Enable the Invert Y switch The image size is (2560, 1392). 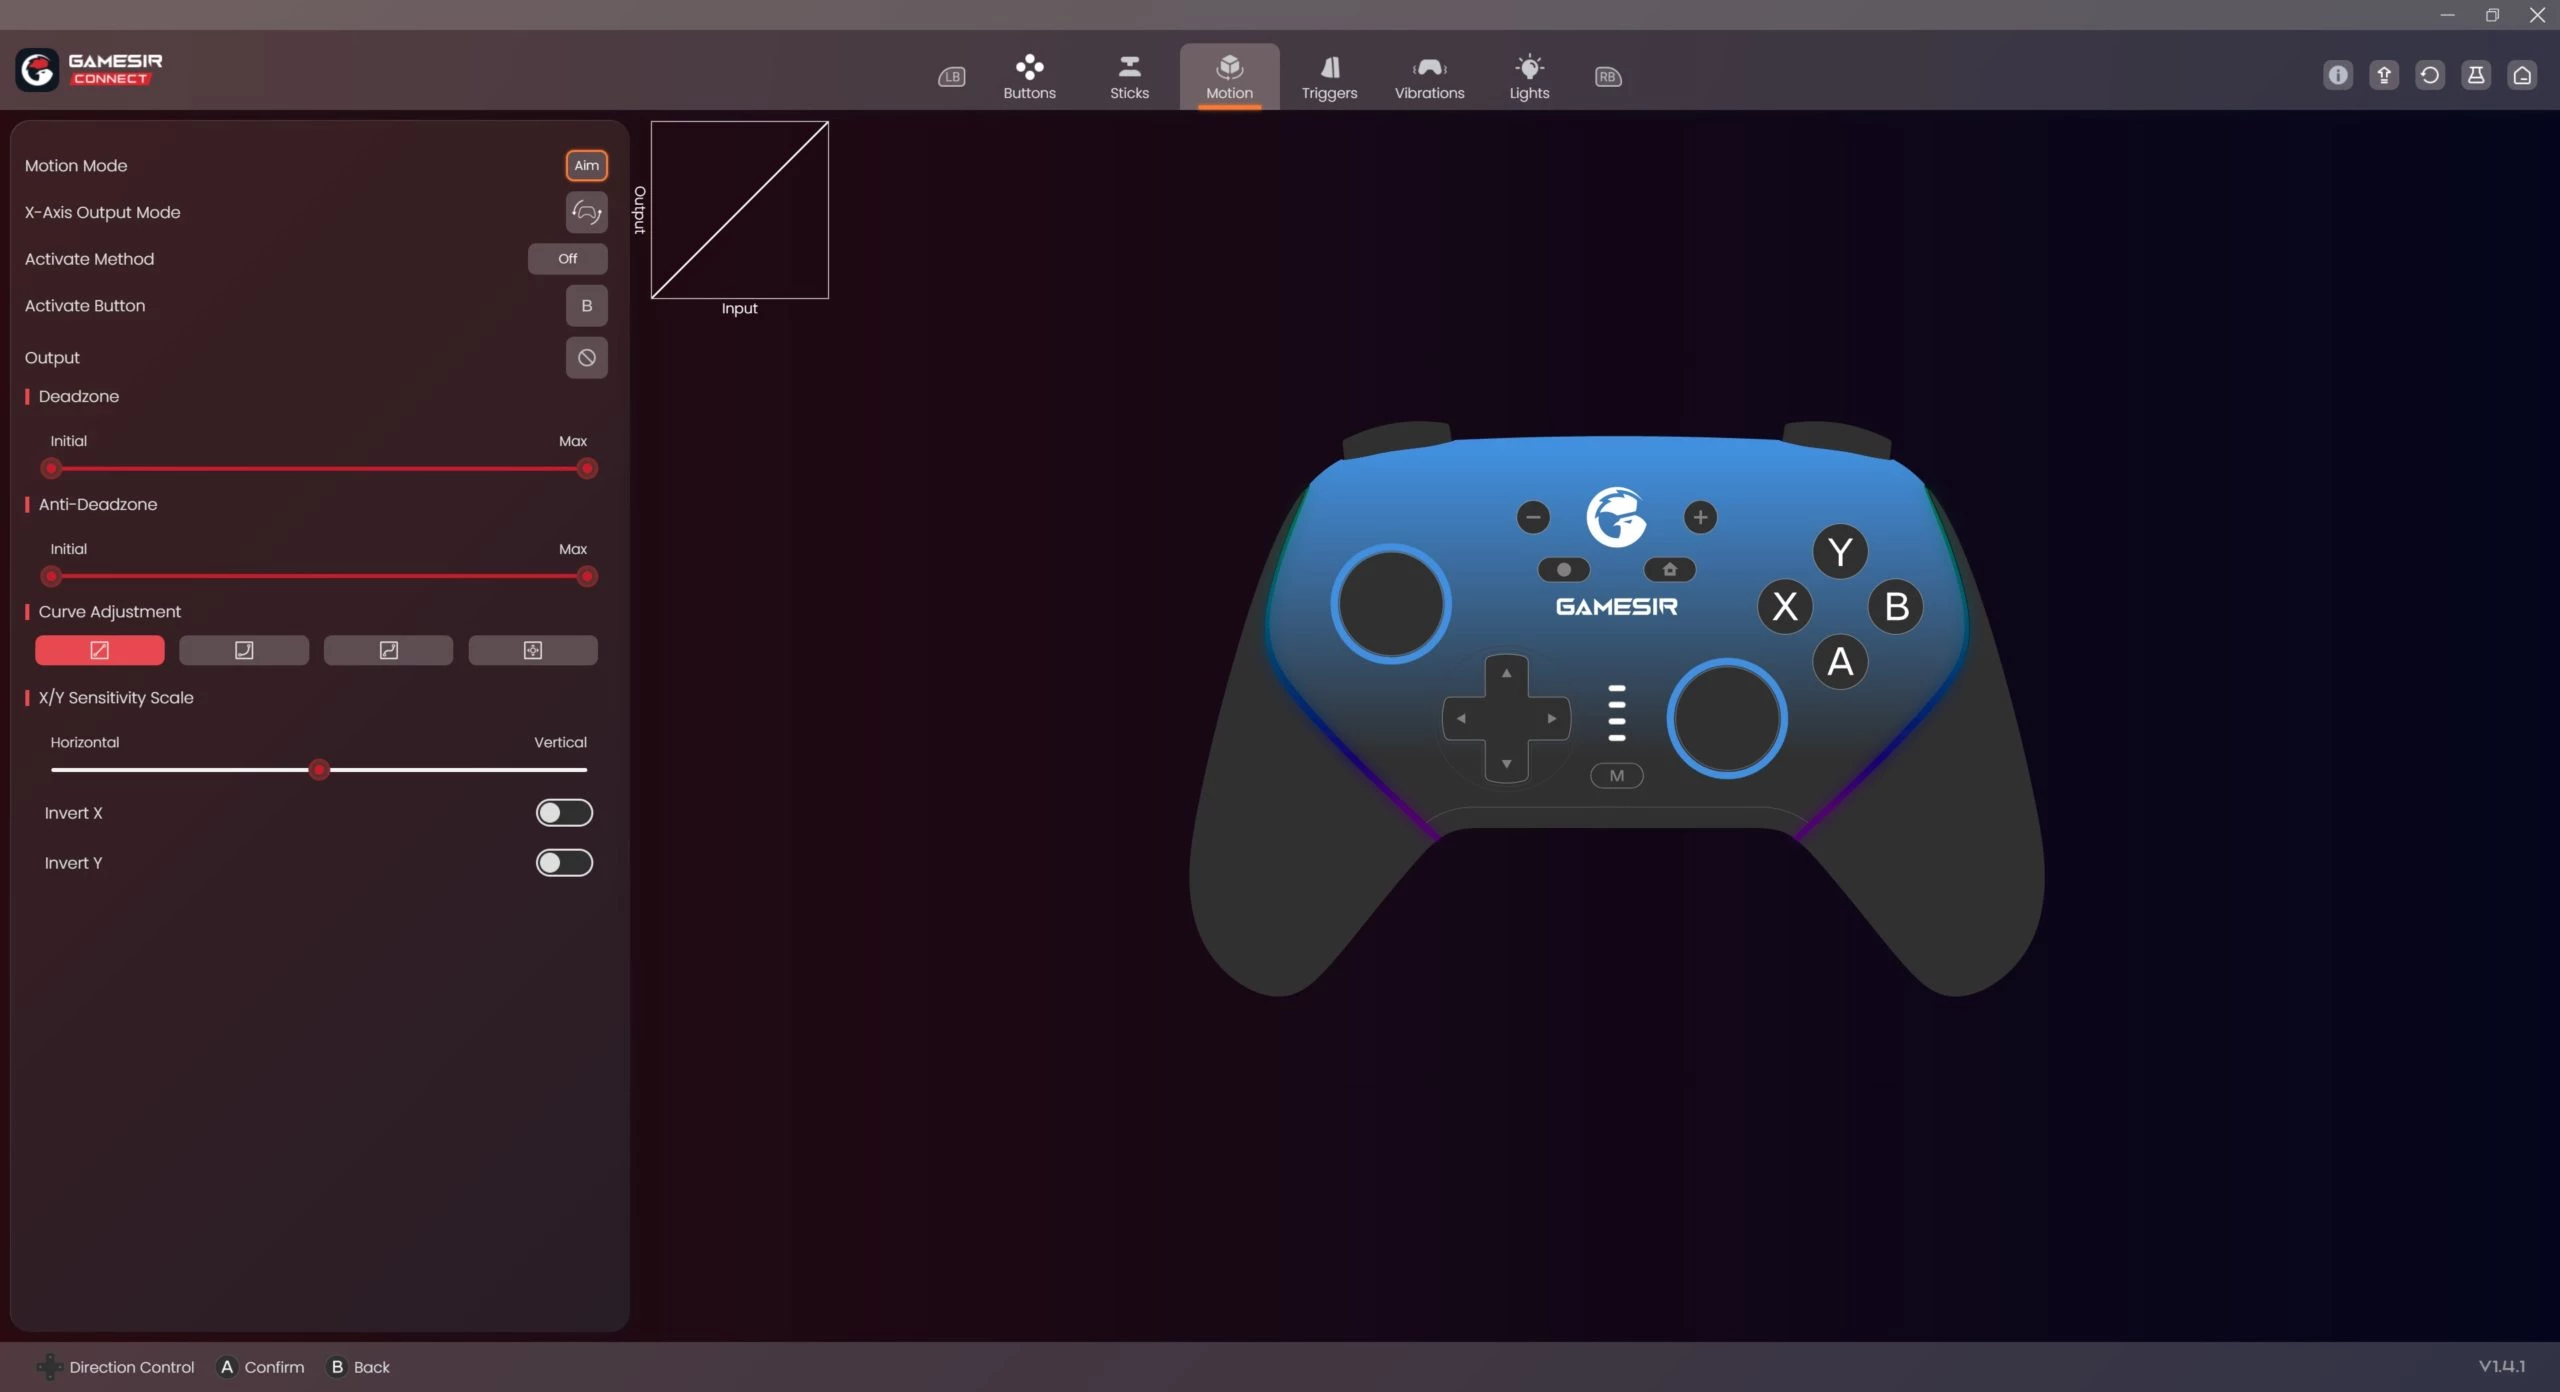click(x=564, y=863)
